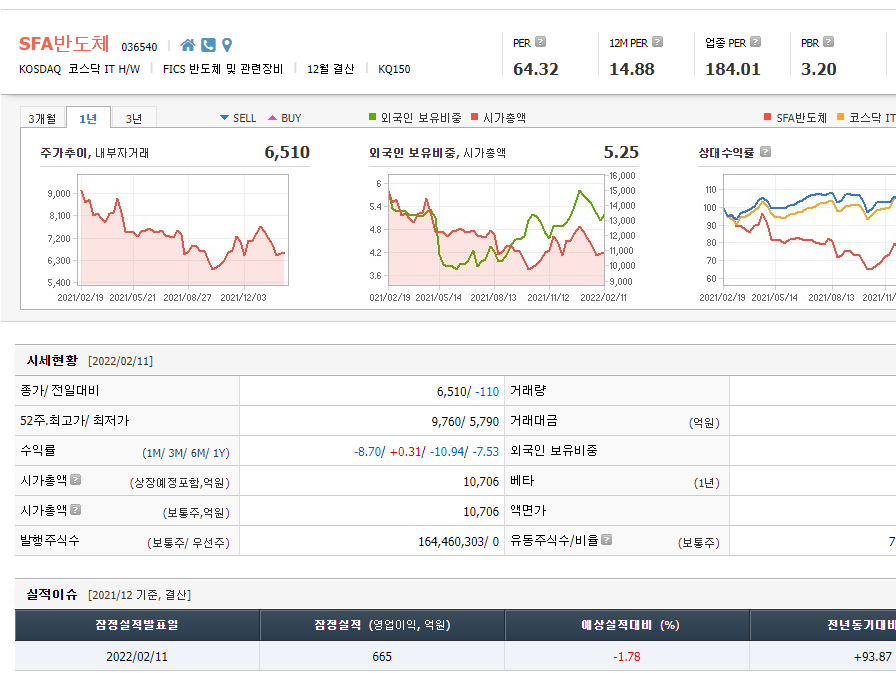Image resolution: width=896 pixels, height=673 pixels.
Task: Open help icon beside 시가총액 보통주 row
Action: (75, 509)
